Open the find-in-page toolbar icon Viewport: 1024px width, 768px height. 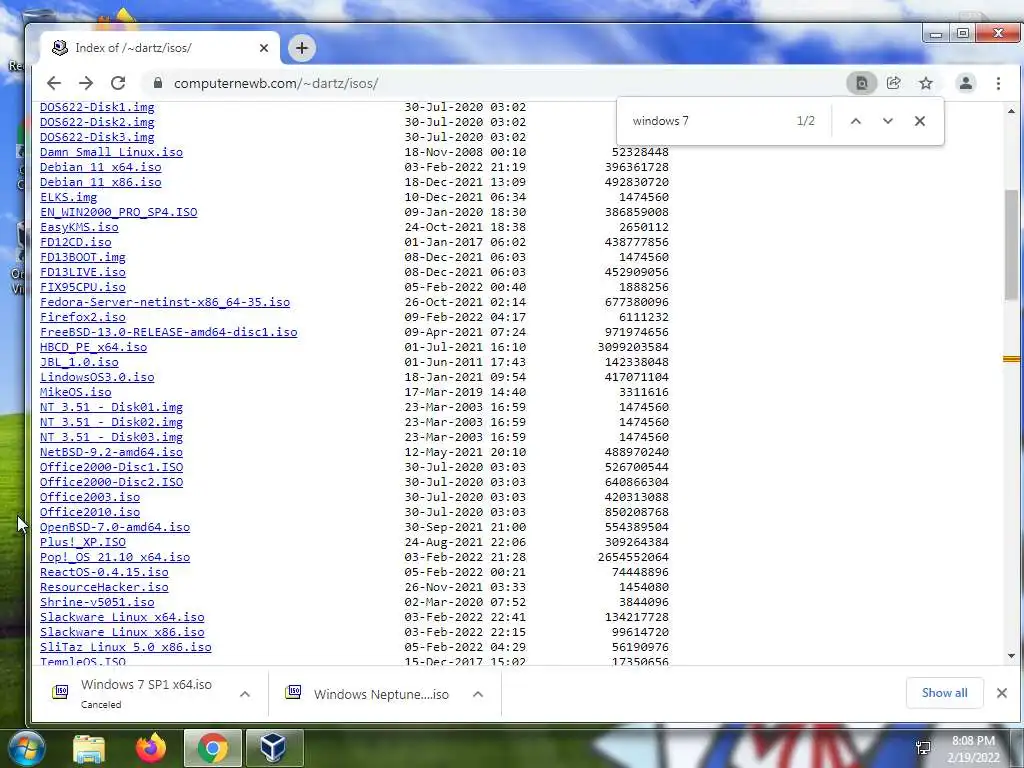(x=861, y=83)
